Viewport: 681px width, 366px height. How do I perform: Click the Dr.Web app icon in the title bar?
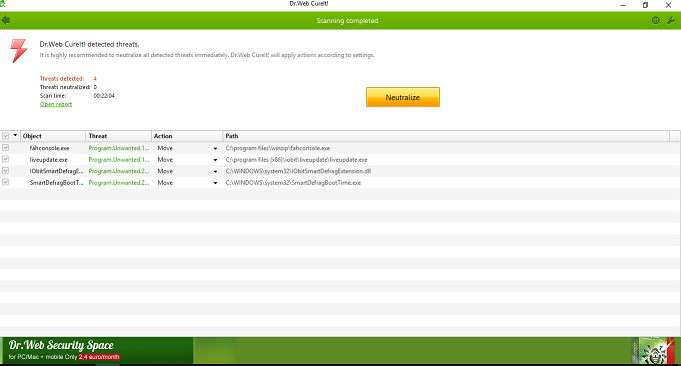[2, 3]
